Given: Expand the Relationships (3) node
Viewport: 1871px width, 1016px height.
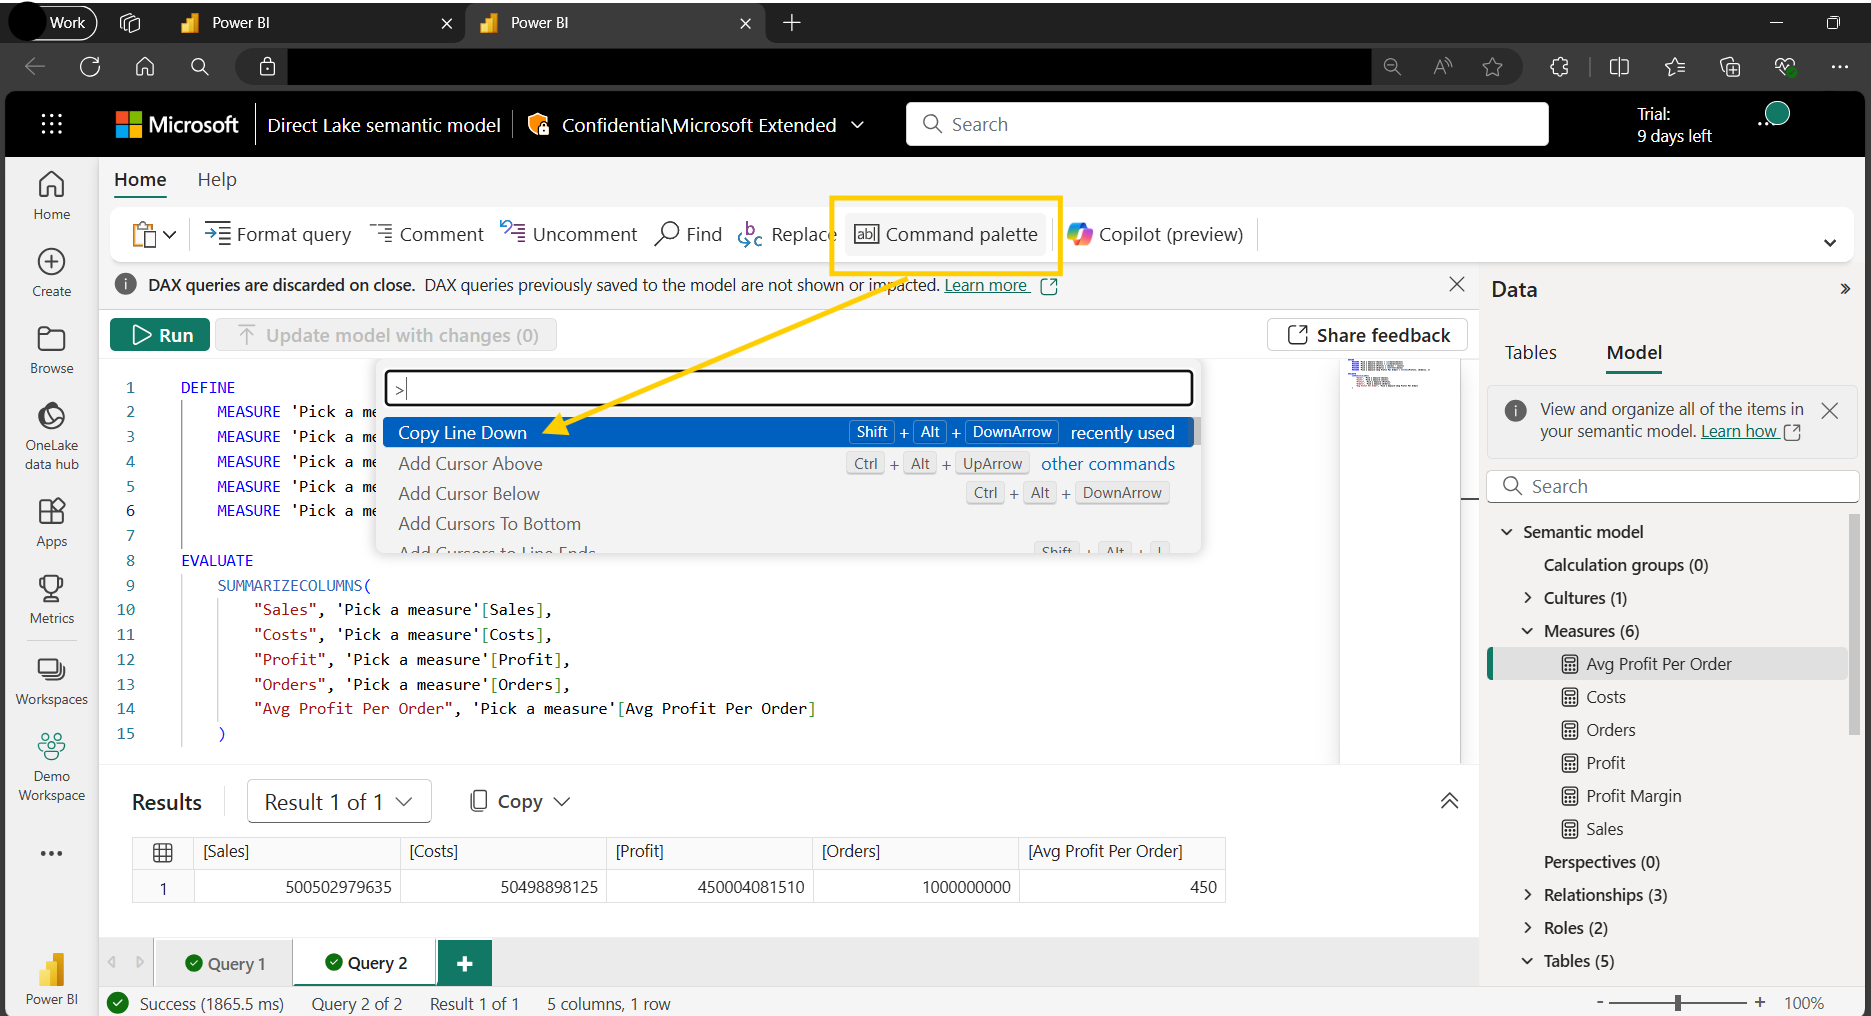Looking at the screenshot, I should [1527, 895].
